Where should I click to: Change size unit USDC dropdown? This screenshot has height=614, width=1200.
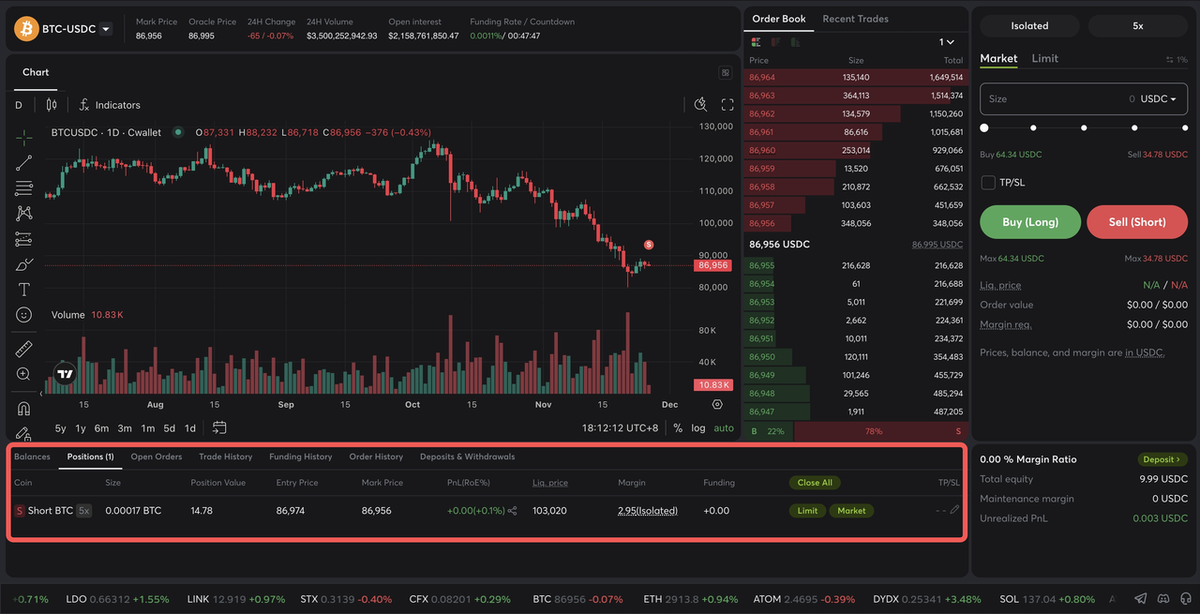pyautogui.click(x=1158, y=99)
